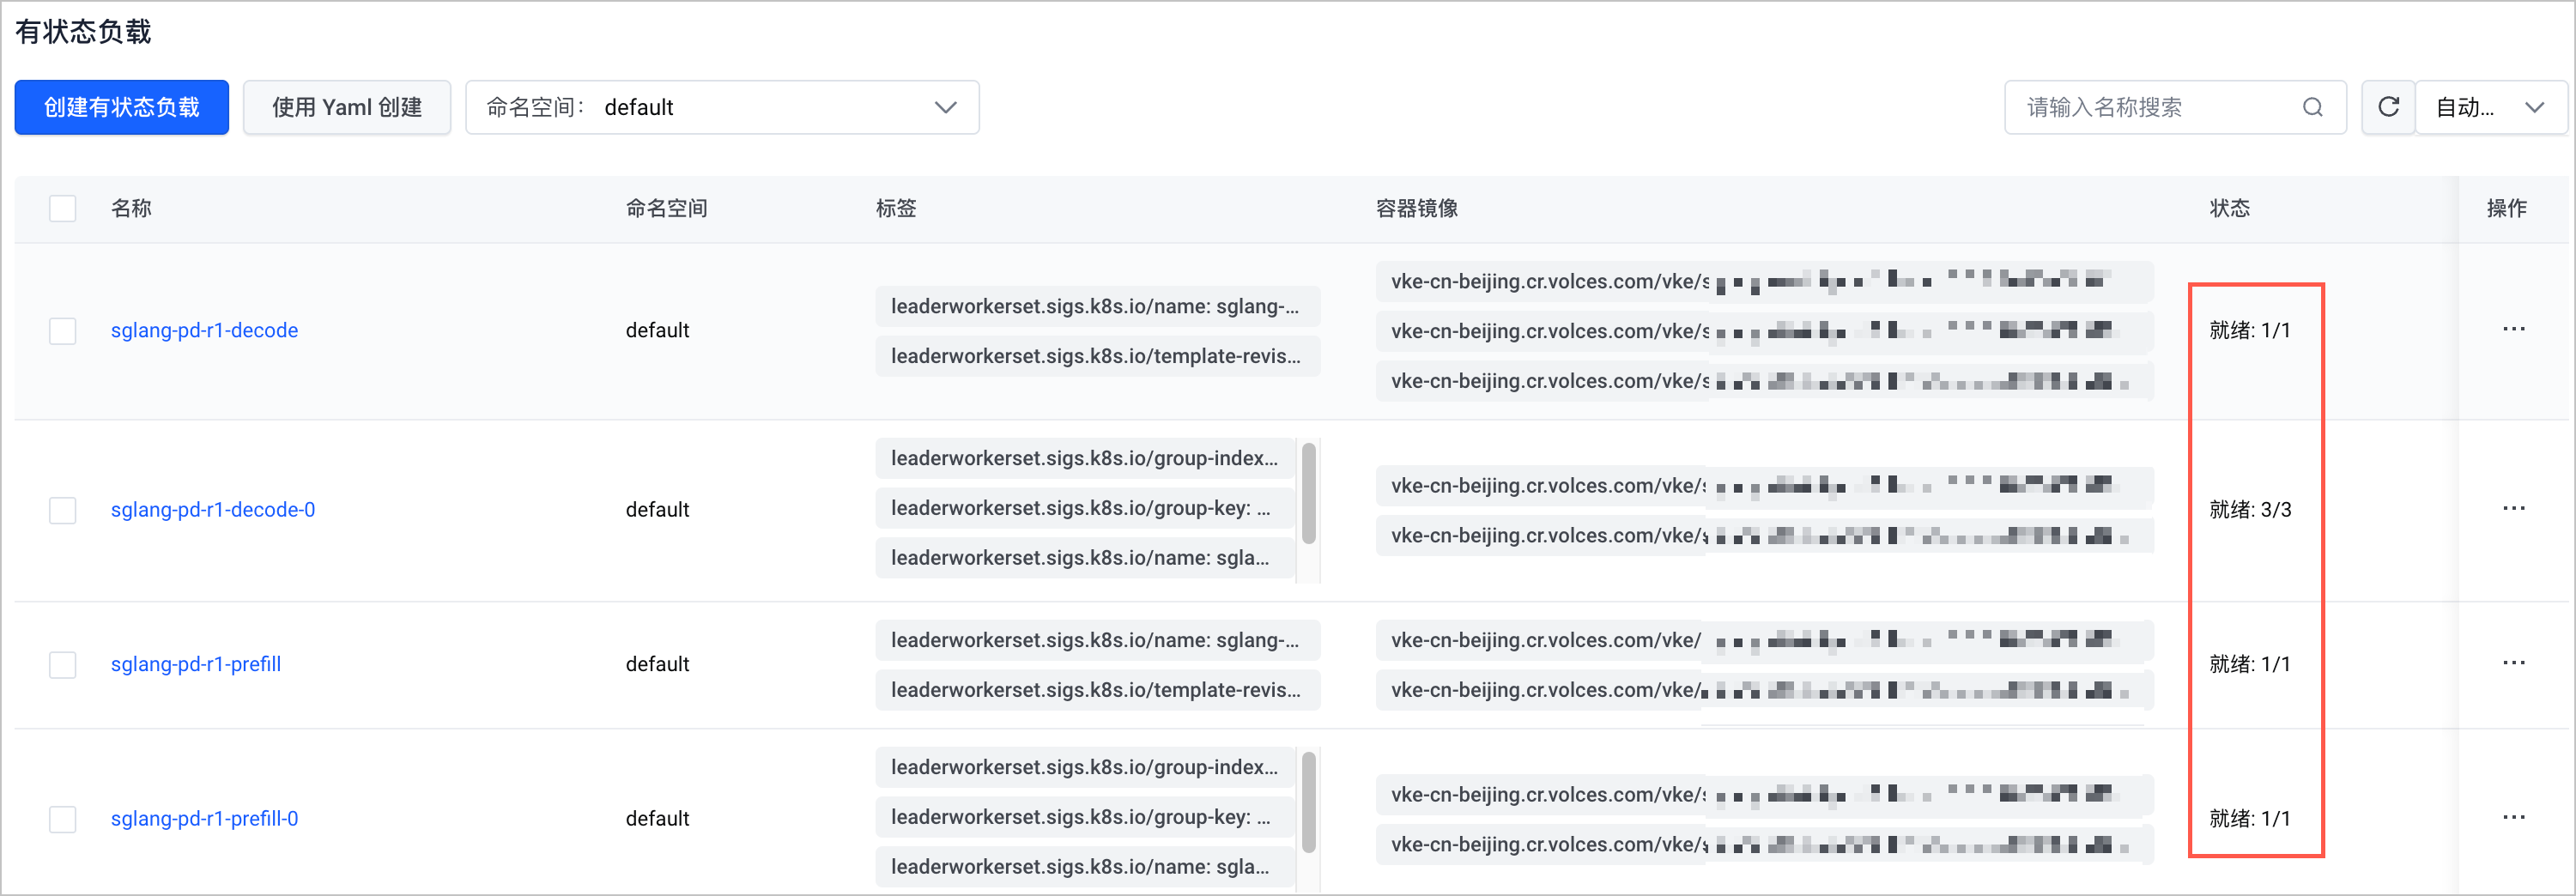
Task: Click the 就绪: 3/3 status text
Action: (2250, 510)
